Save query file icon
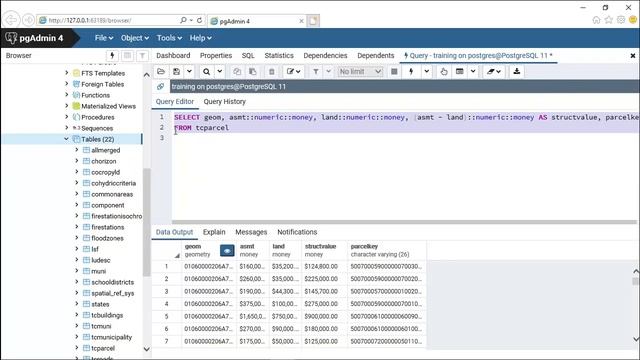The image size is (640, 360). (176, 71)
